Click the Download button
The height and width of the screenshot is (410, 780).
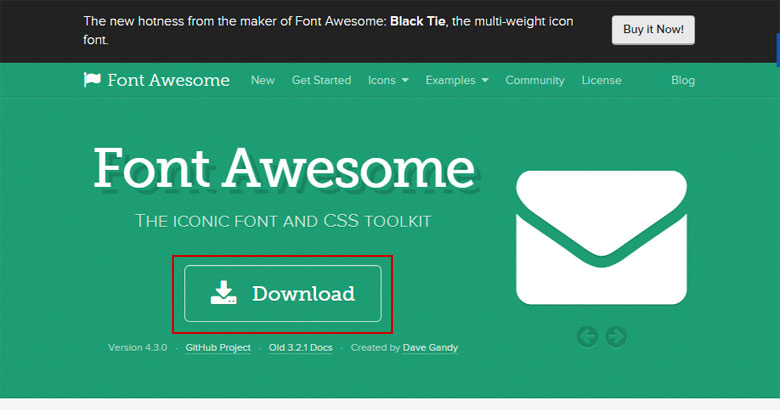pos(283,294)
